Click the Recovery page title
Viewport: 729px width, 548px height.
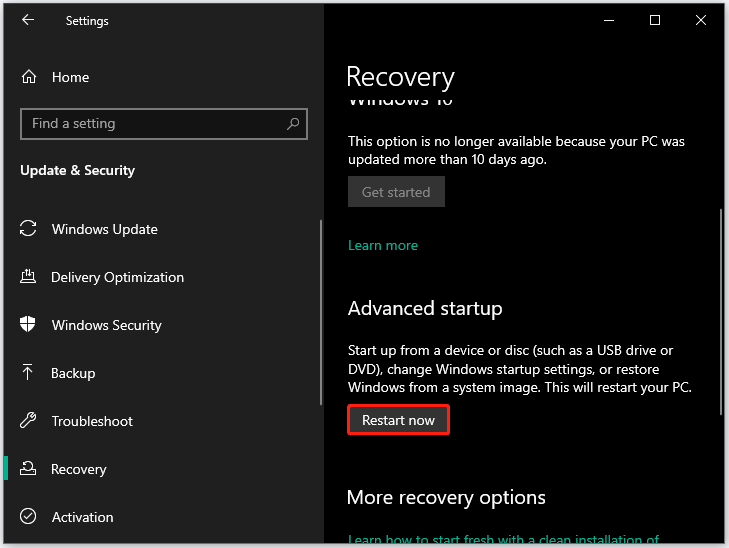(x=400, y=77)
